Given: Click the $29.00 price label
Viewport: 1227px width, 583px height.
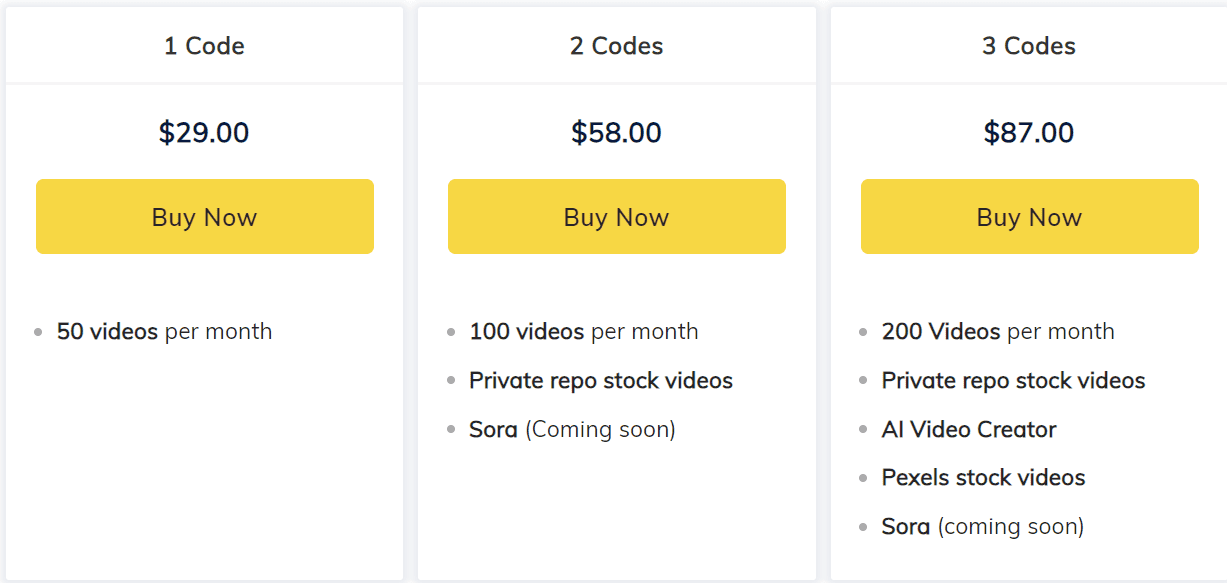Looking at the screenshot, I should coord(204,132).
